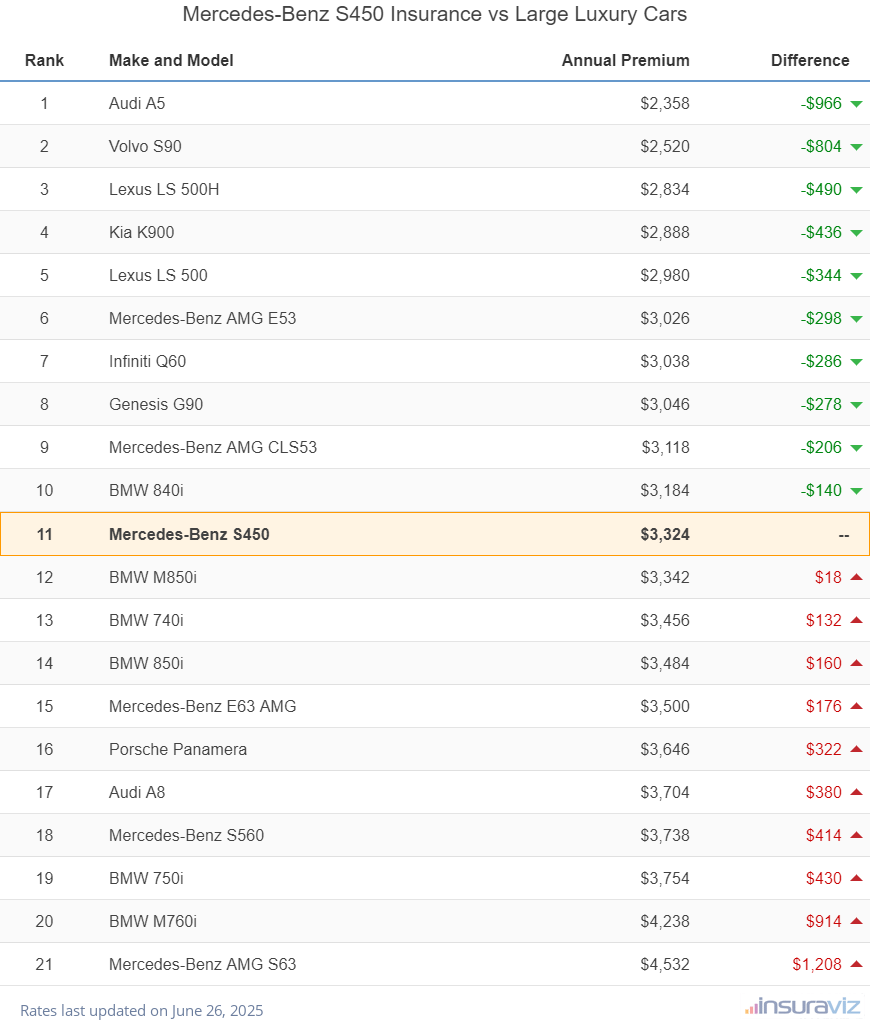
Task: Click the $18 difference value
Action: tap(828, 578)
